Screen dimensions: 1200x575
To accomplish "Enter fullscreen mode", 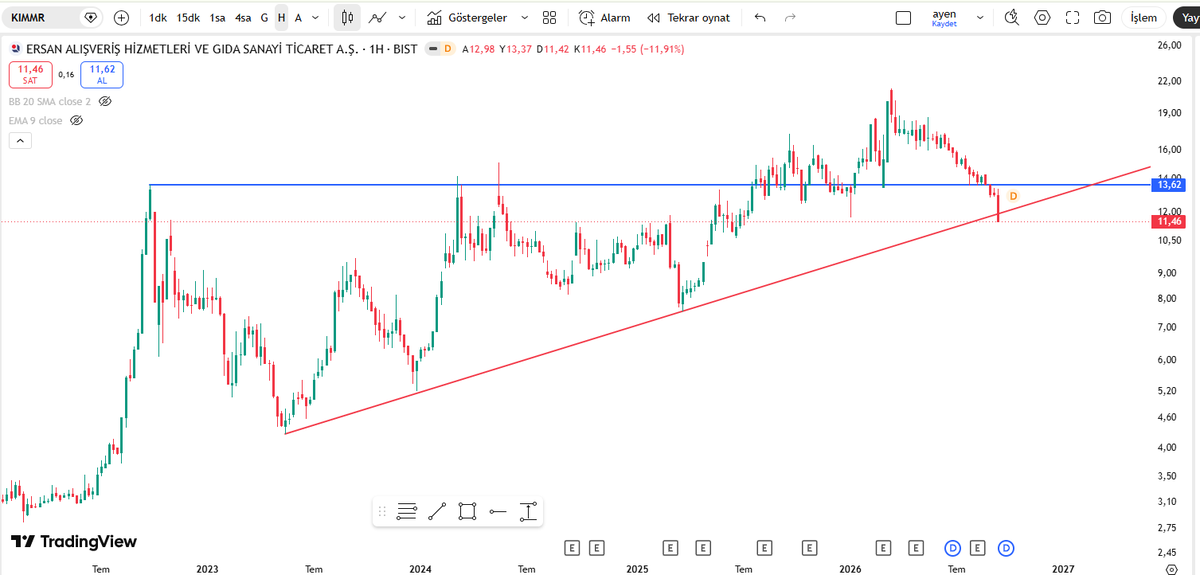I will click(1073, 17).
